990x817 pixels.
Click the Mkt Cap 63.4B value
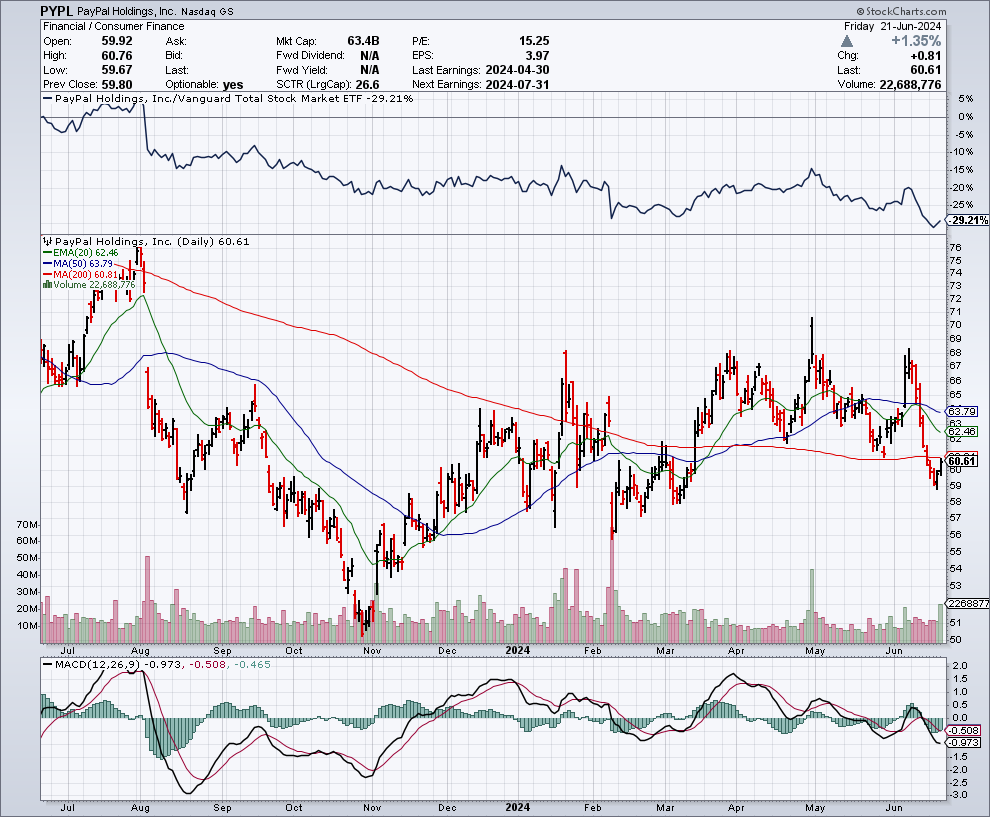click(363, 41)
